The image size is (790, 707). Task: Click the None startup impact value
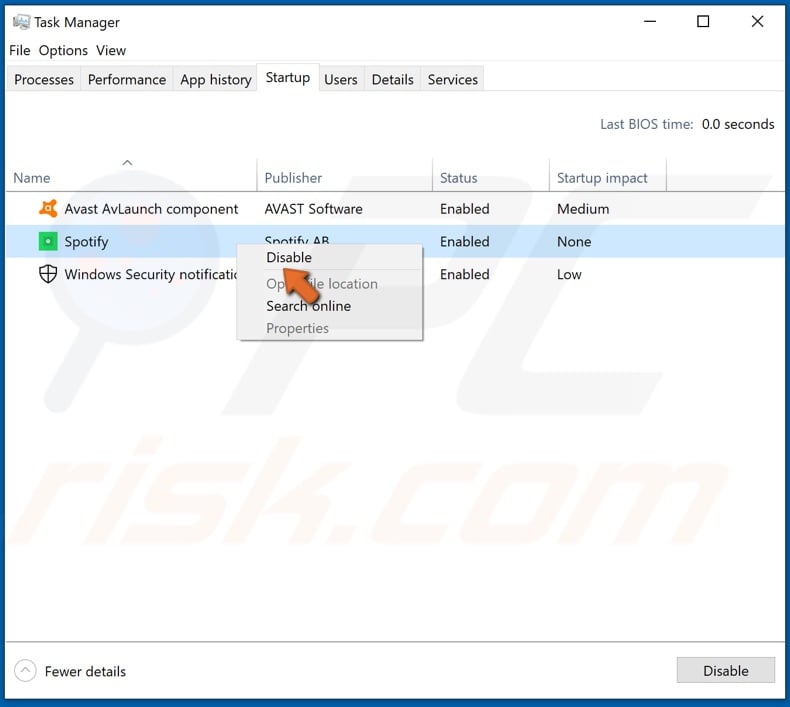574,241
